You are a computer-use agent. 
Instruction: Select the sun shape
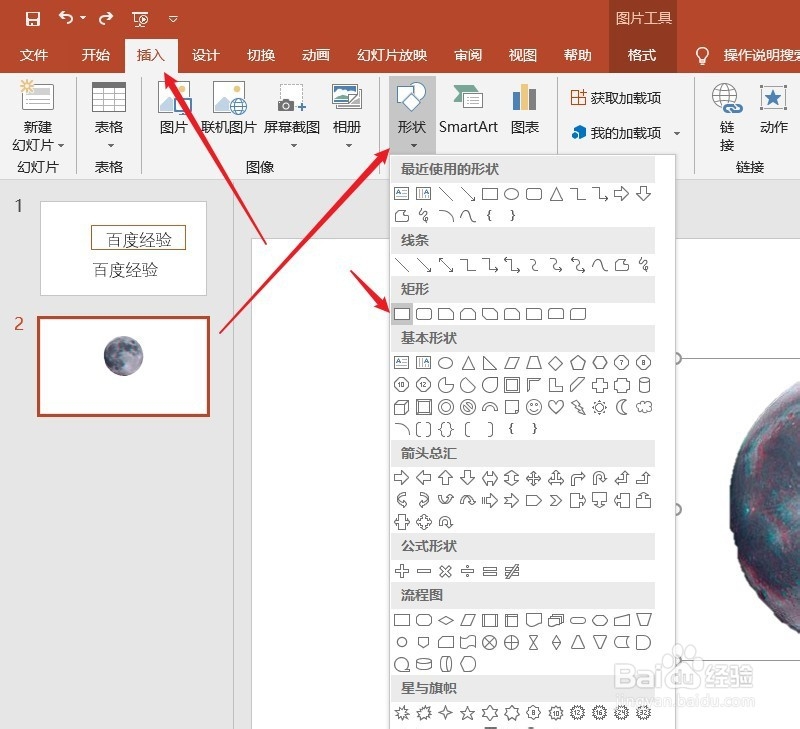tap(599, 407)
